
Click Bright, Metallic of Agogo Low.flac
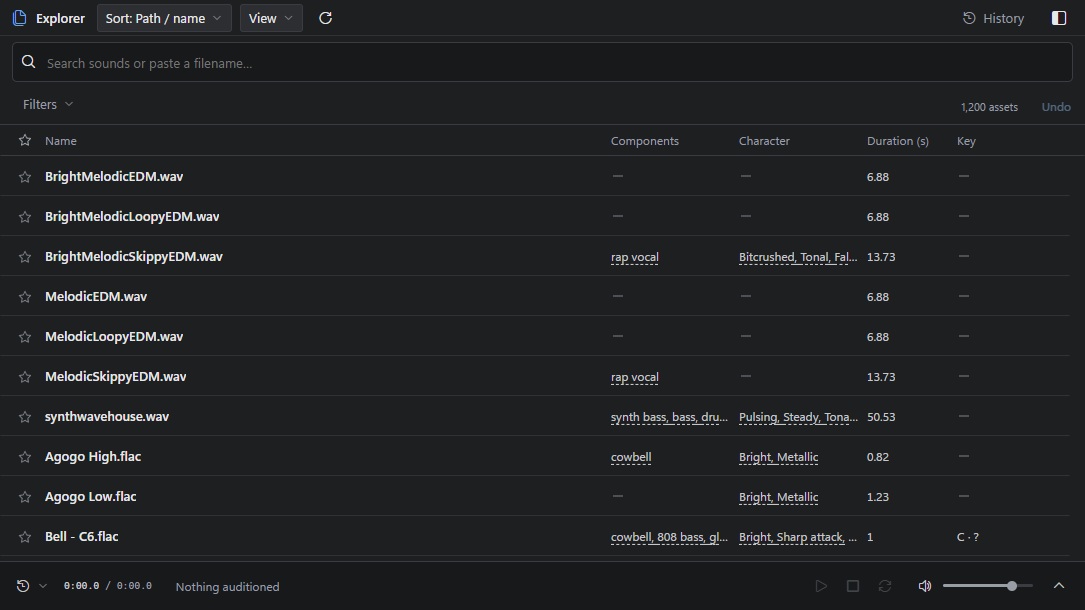(x=778, y=497)
